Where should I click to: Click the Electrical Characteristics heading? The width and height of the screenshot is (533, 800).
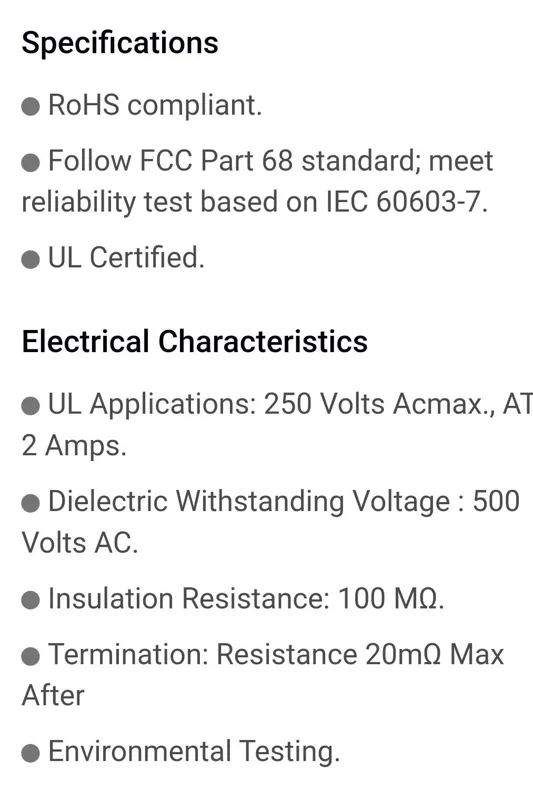(195, 341)
